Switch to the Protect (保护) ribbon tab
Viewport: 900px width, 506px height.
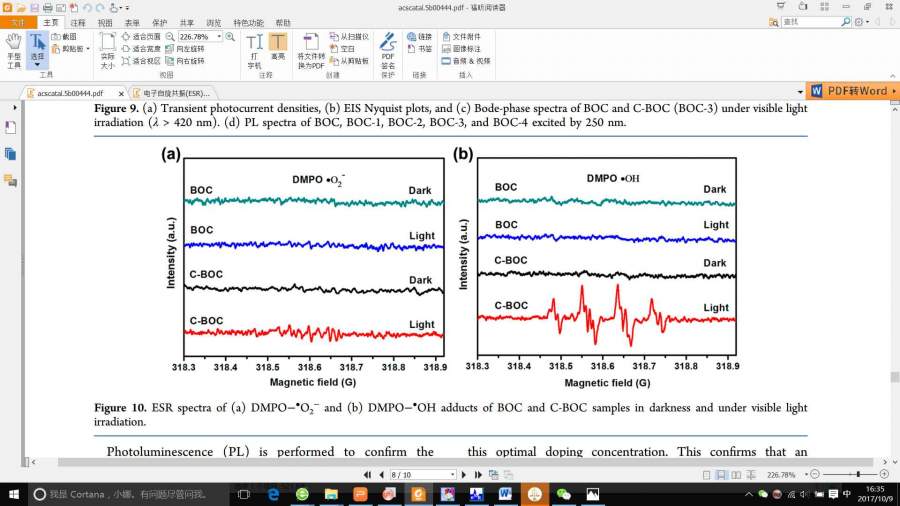tap(159, 23)
